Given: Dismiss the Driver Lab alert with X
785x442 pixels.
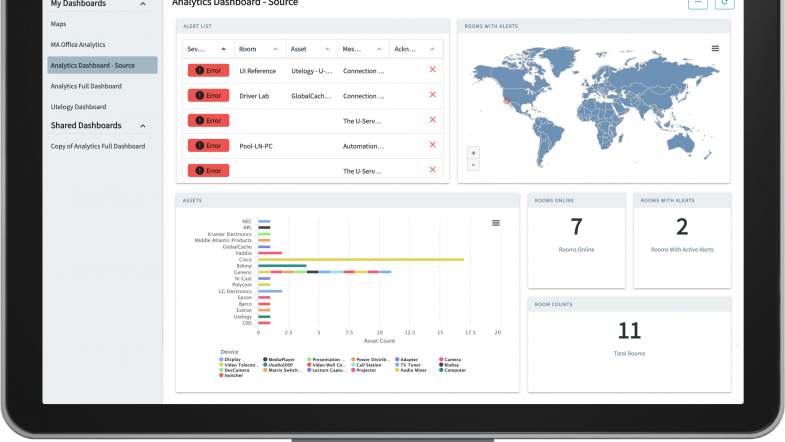Looking at the screenshot, I should 433,95.
